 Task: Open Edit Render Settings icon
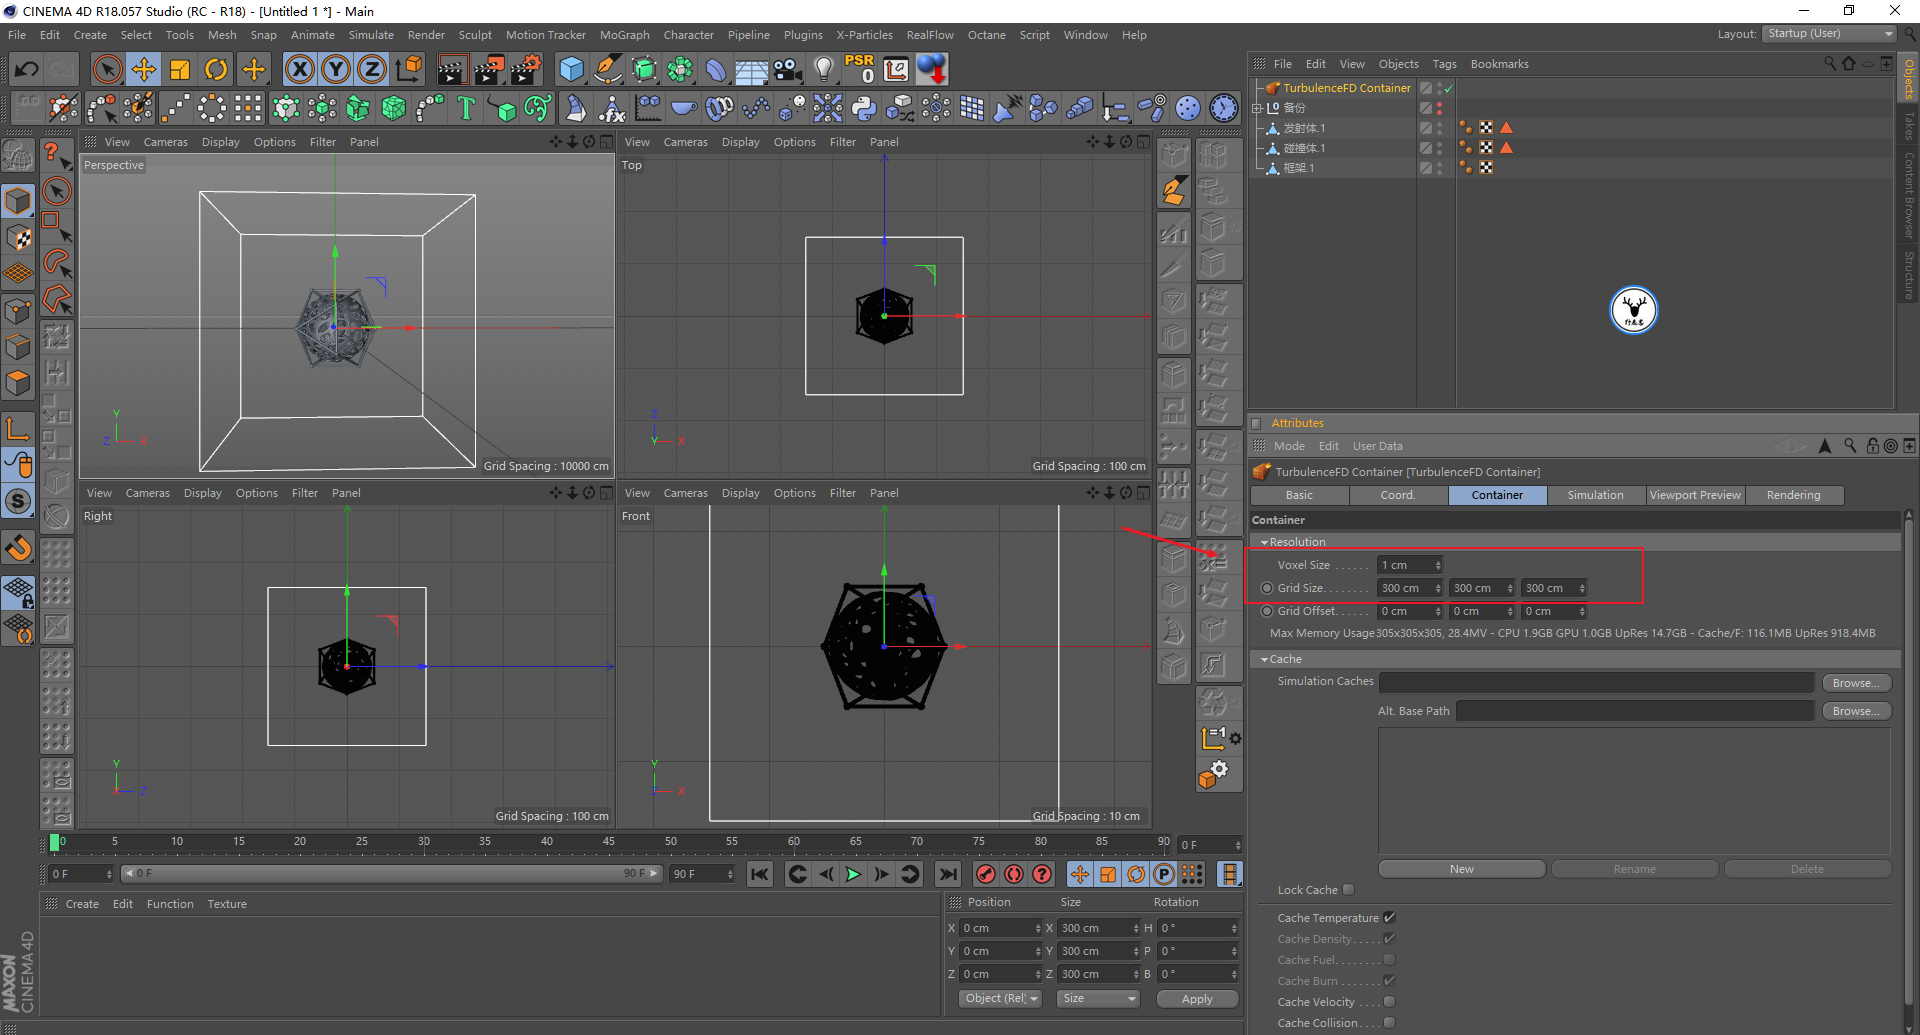point(526,69)
